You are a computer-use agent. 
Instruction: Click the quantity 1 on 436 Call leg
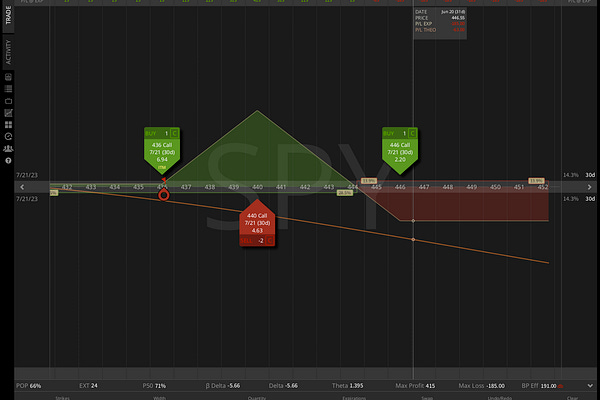point(166,133)
